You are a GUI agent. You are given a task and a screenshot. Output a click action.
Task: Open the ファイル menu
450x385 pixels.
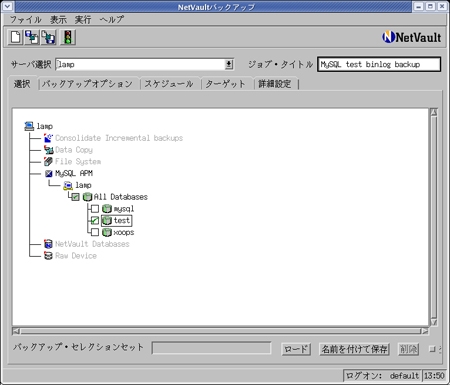click(x=25, y=19)
